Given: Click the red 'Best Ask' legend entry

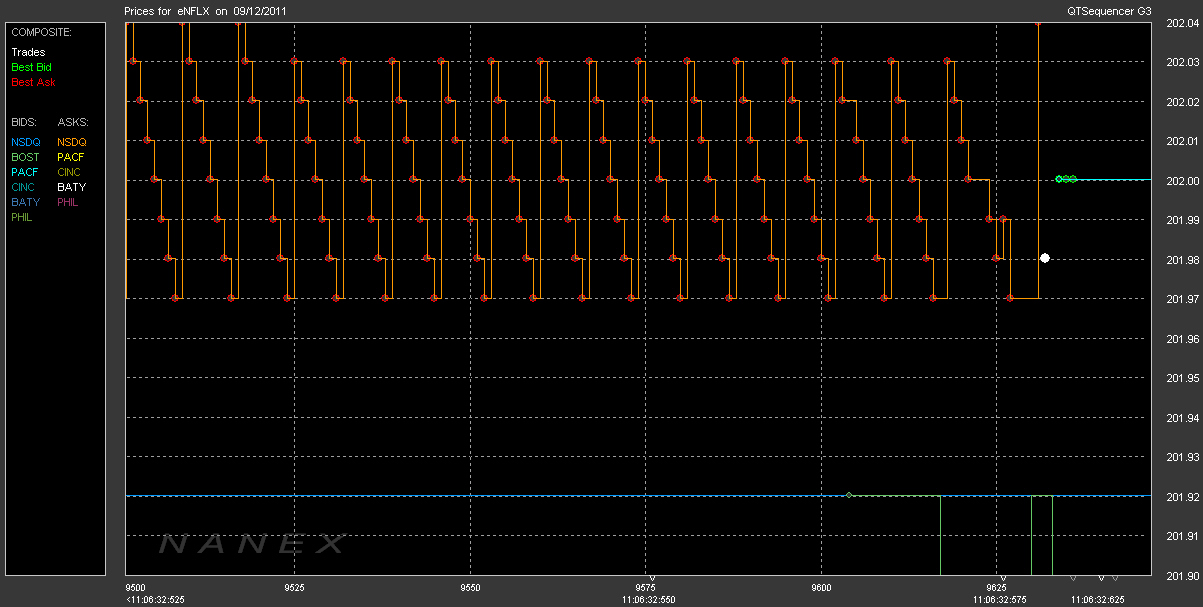Looking at the screenshot, I should point(32,82).
